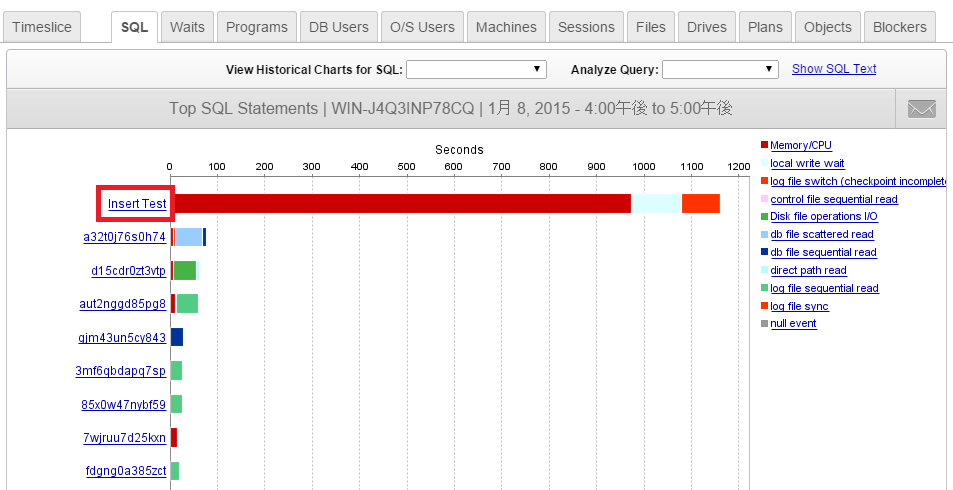The width and height of the screenshot is (953, 490).
Task: Open SQL fdgng0a385zct
Action: (126, 471)
